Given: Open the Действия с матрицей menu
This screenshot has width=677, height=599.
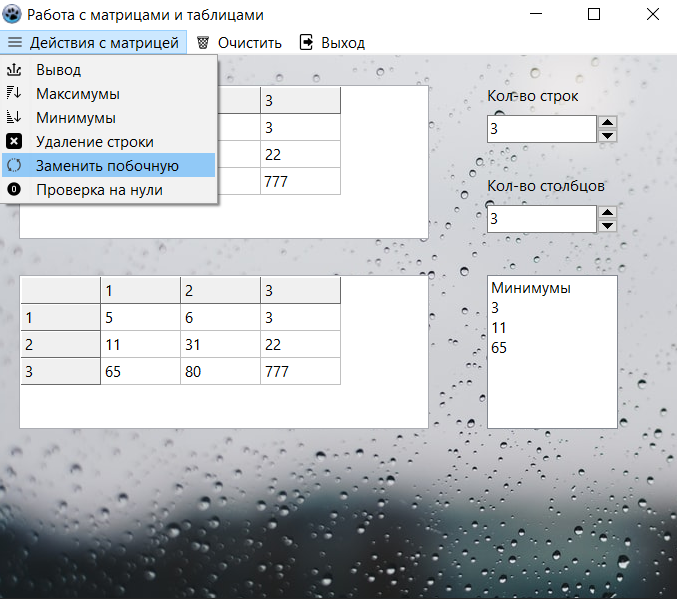Looking at the screenshot, I should [x=93, y=42].
